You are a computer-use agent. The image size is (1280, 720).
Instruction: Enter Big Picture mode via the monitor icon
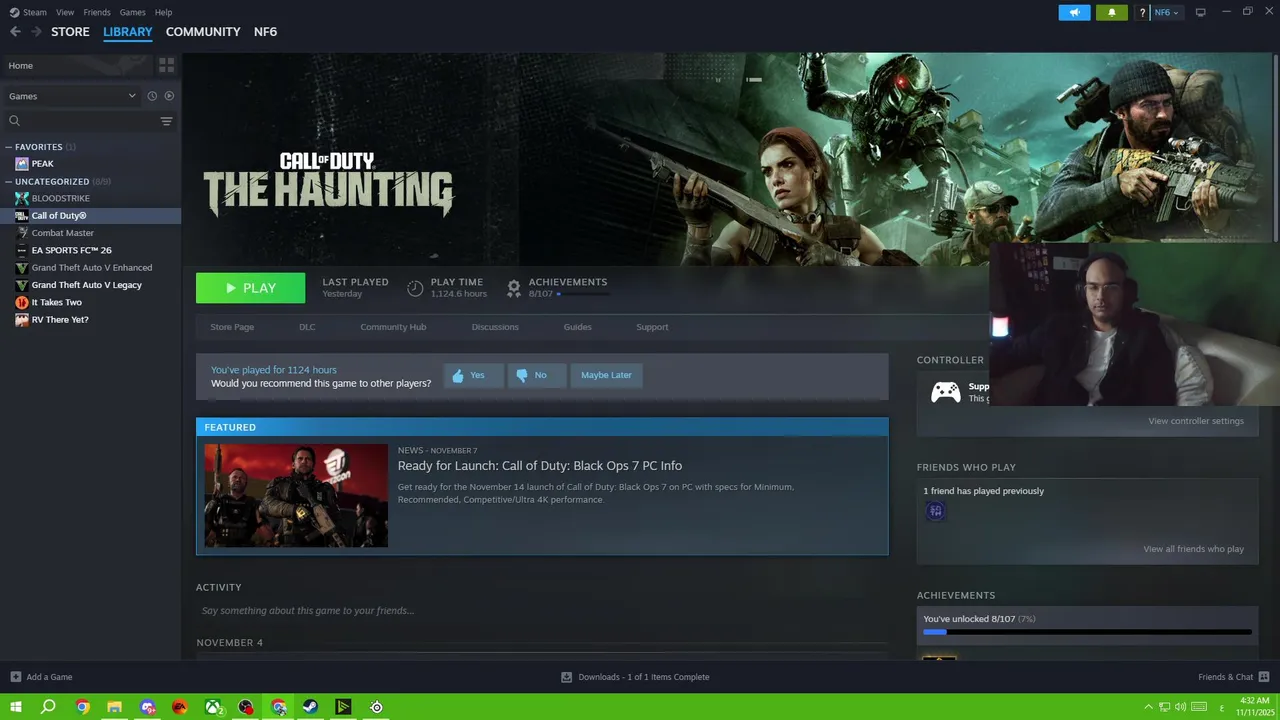click(x=1200, y=12)
